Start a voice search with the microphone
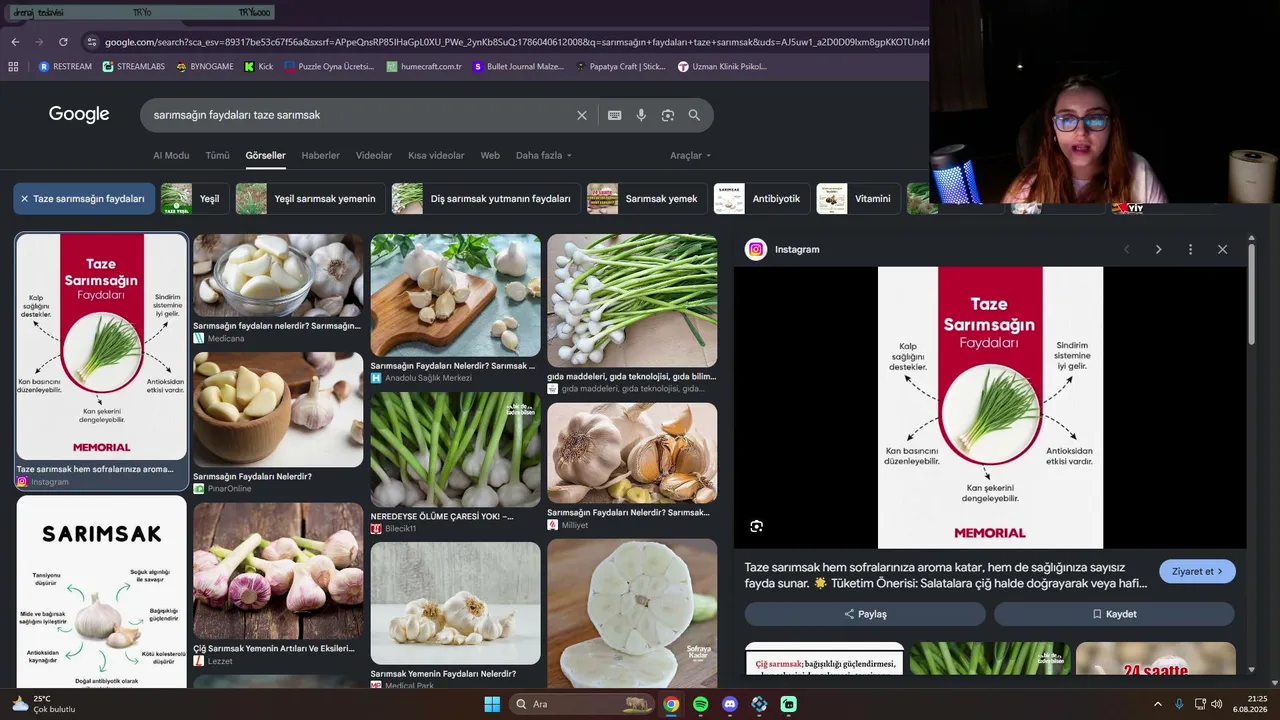 tap(642, 115)
